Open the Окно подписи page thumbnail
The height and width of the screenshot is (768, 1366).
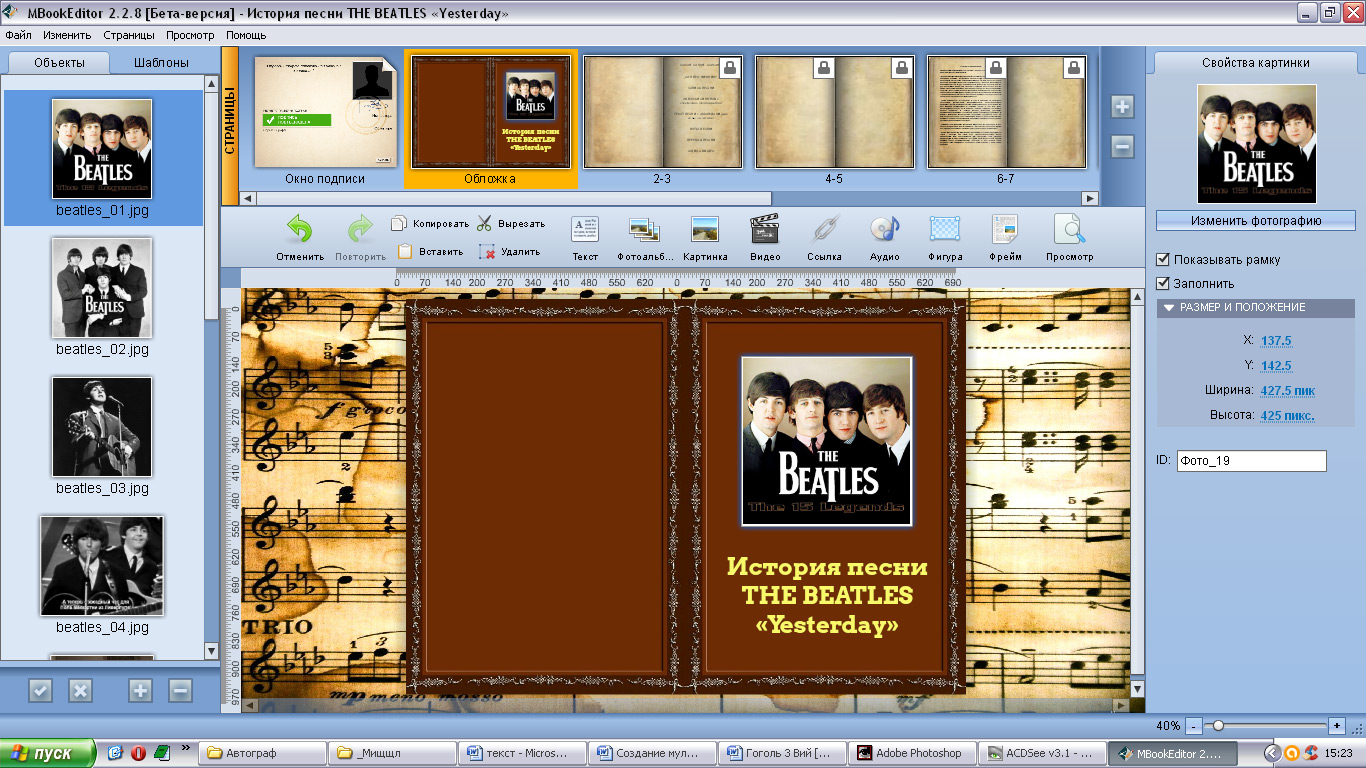pyautogui.click(x=325, y=112)
